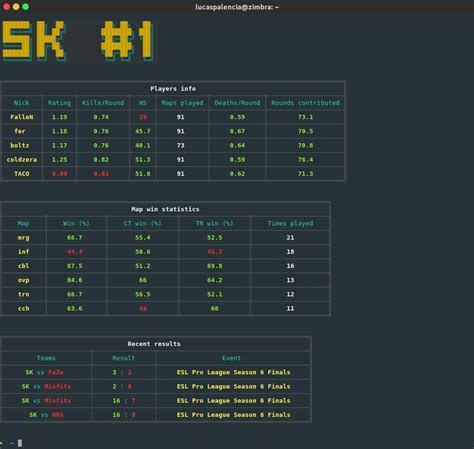
Task: Click event name in SK vs FaZe row
Action: point(233,372)
